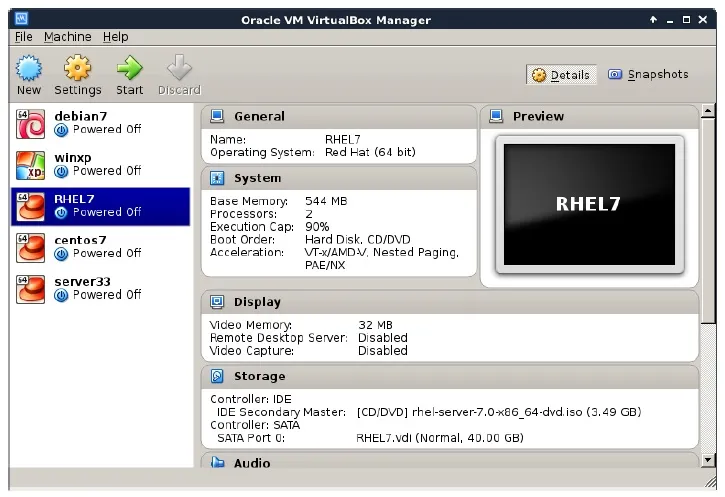Click the Name value 'RHEL7' in General

[343, 140]
